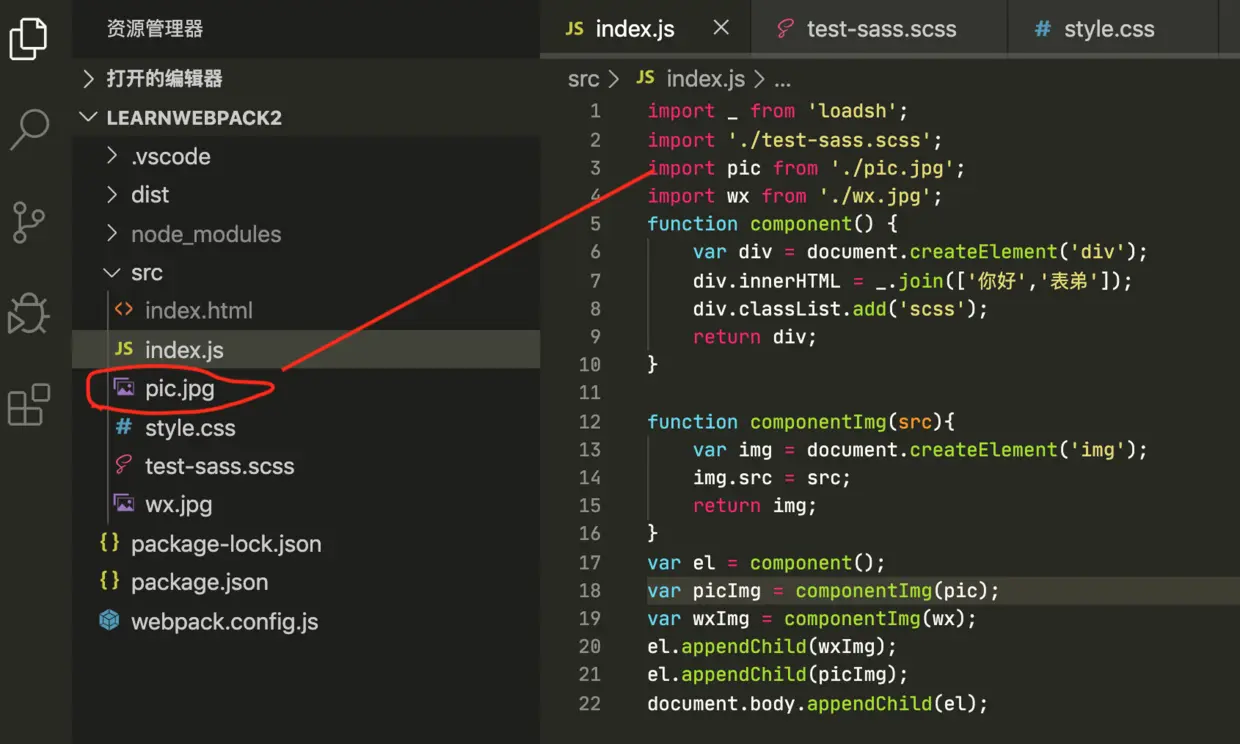Image resolution: width=1240 pixels, height=744 pixels.
Task: Click line number 22 in the gutter
Action: [589, 703]
